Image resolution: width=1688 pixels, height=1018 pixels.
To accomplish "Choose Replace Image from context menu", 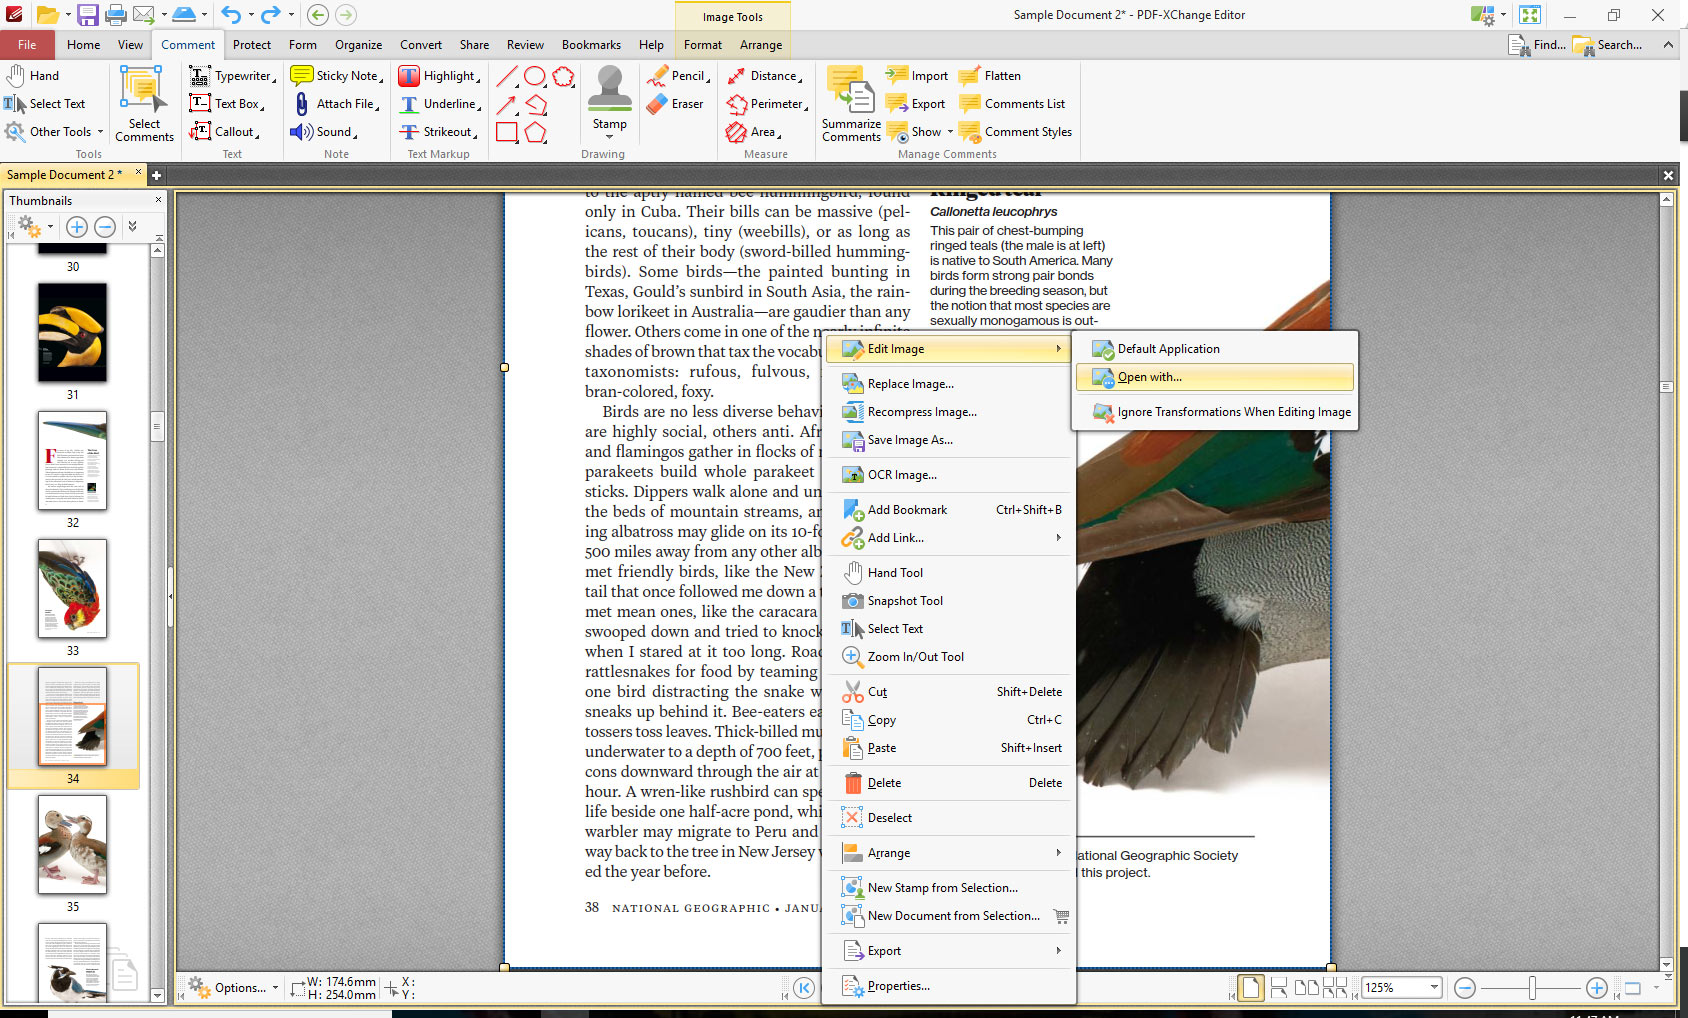I will [948, 384].
